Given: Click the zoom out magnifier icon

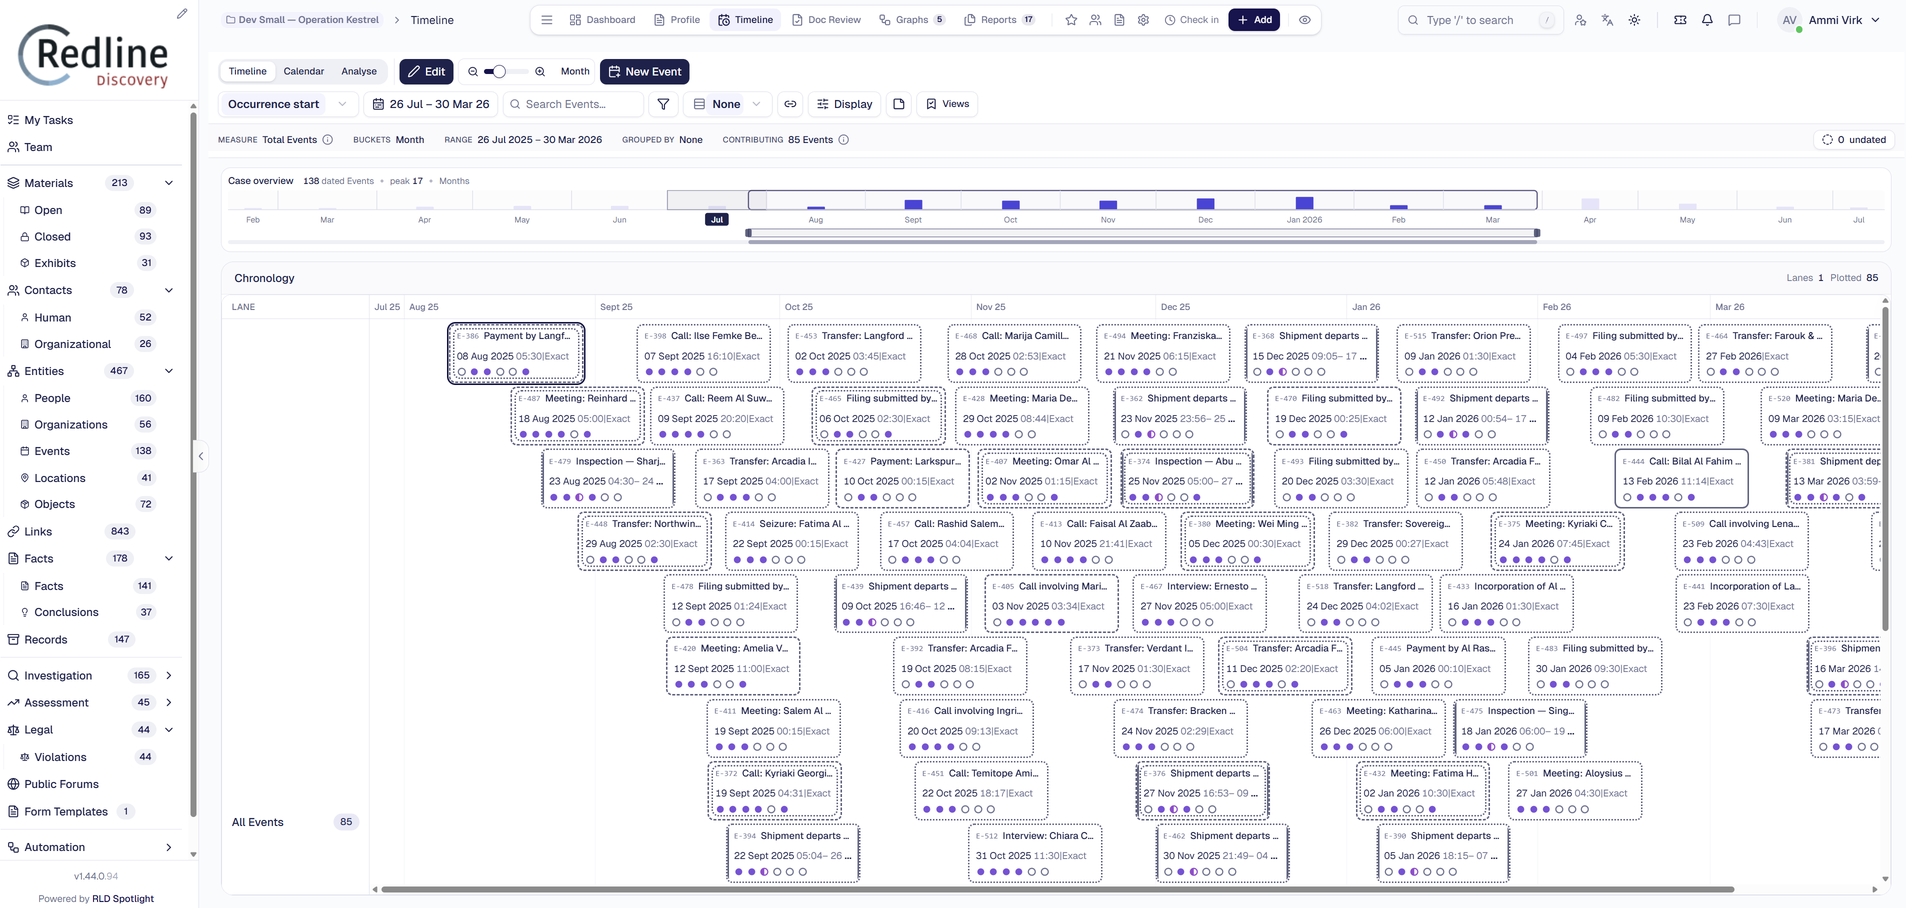Looking at the screenshot, I should [473, 72].
